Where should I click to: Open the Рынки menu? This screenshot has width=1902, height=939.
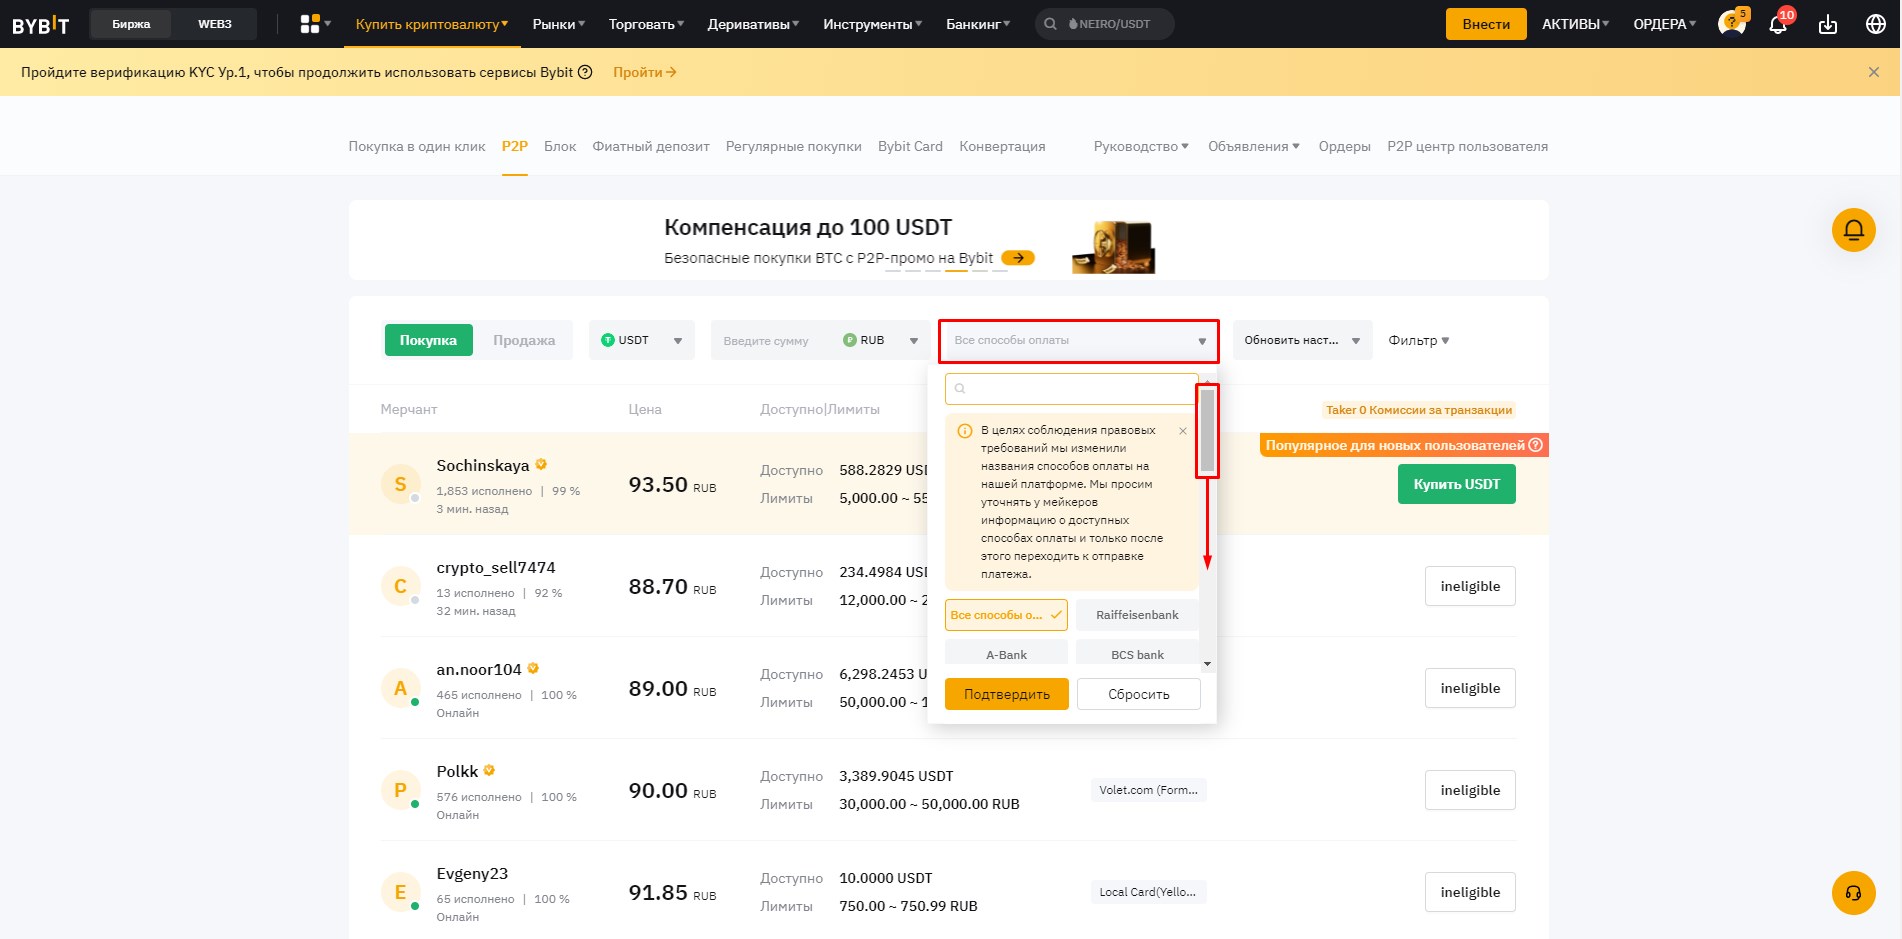pyautogui.click(x=559, y=24)
